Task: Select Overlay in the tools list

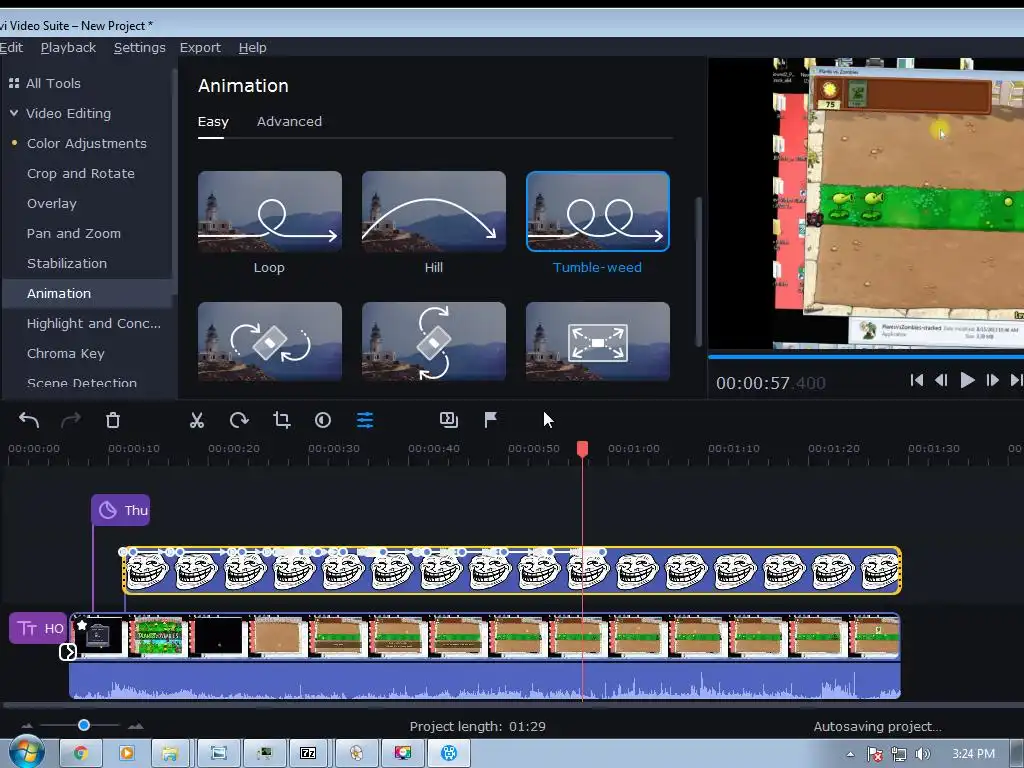Action: [x=52, y=203]
